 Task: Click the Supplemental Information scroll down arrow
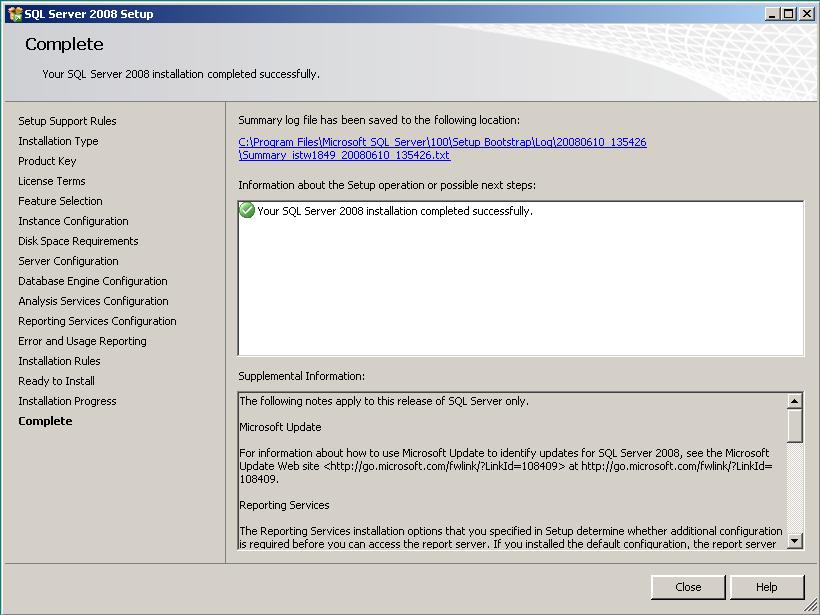point(794,540)
